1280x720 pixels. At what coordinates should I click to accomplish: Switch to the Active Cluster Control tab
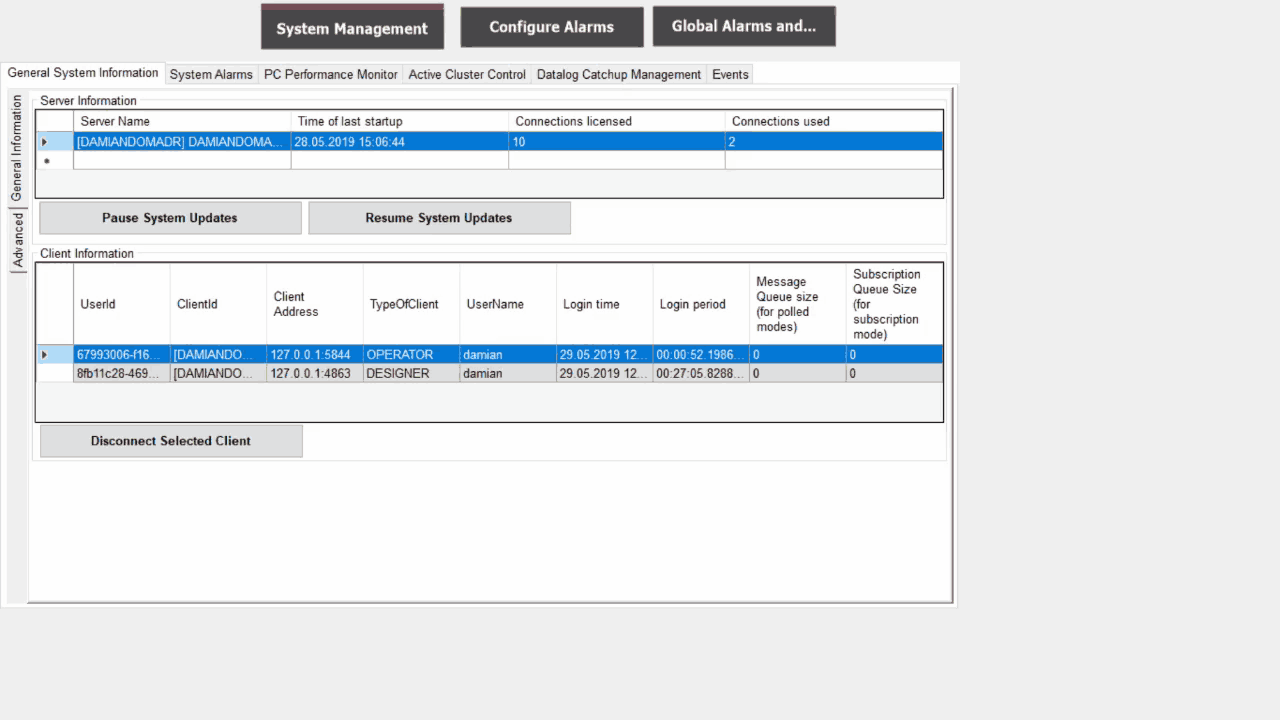coord(467,74)
